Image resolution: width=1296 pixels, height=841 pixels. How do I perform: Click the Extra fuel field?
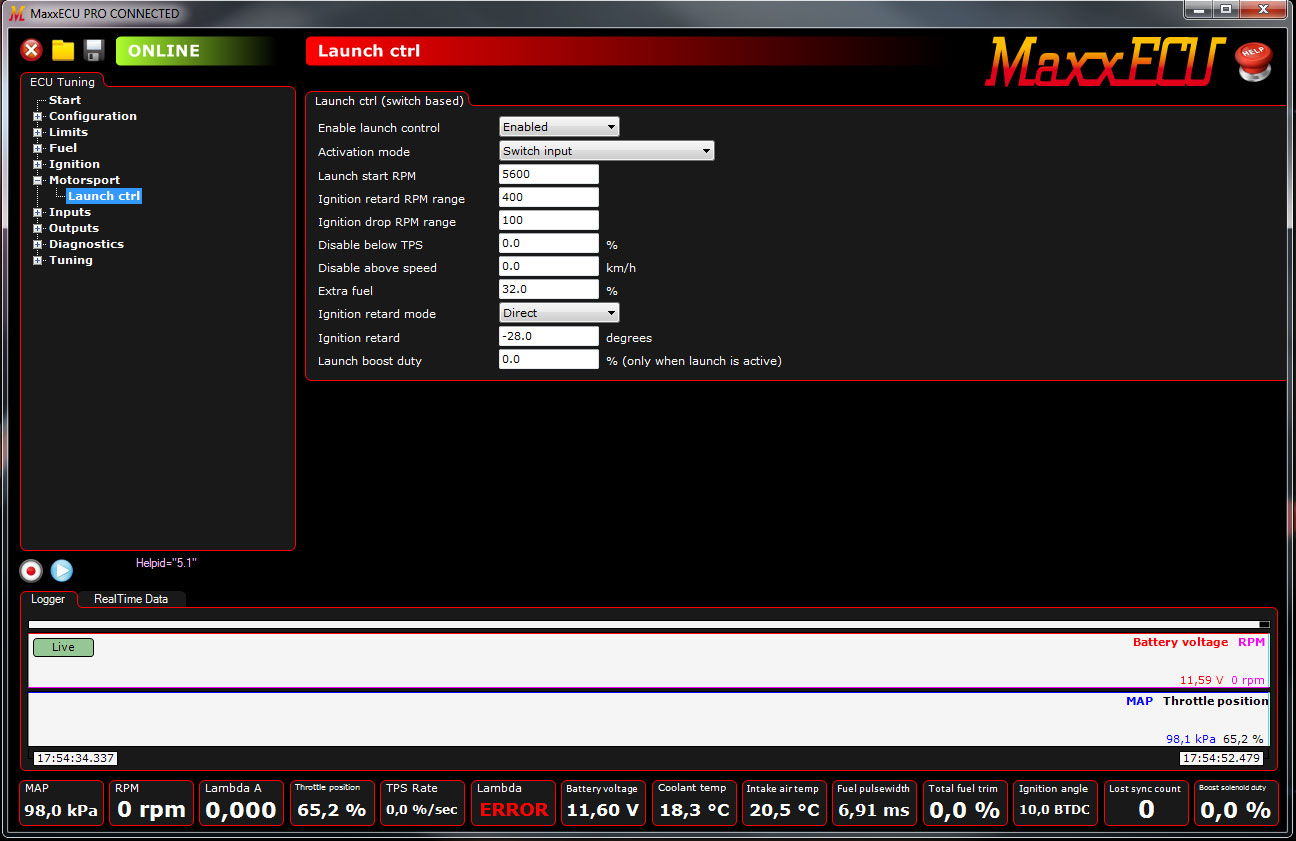pos(549,289)
